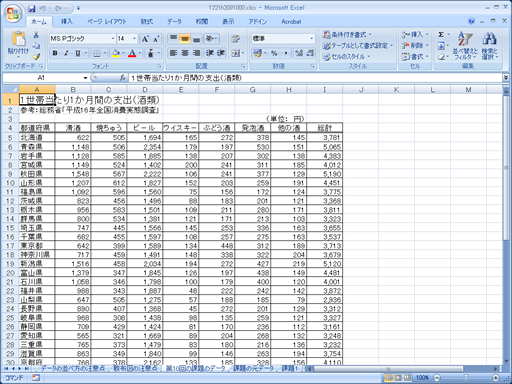Toggle italic formatting
The width and height of the screenshot is (512, 384).
[66, 53]
